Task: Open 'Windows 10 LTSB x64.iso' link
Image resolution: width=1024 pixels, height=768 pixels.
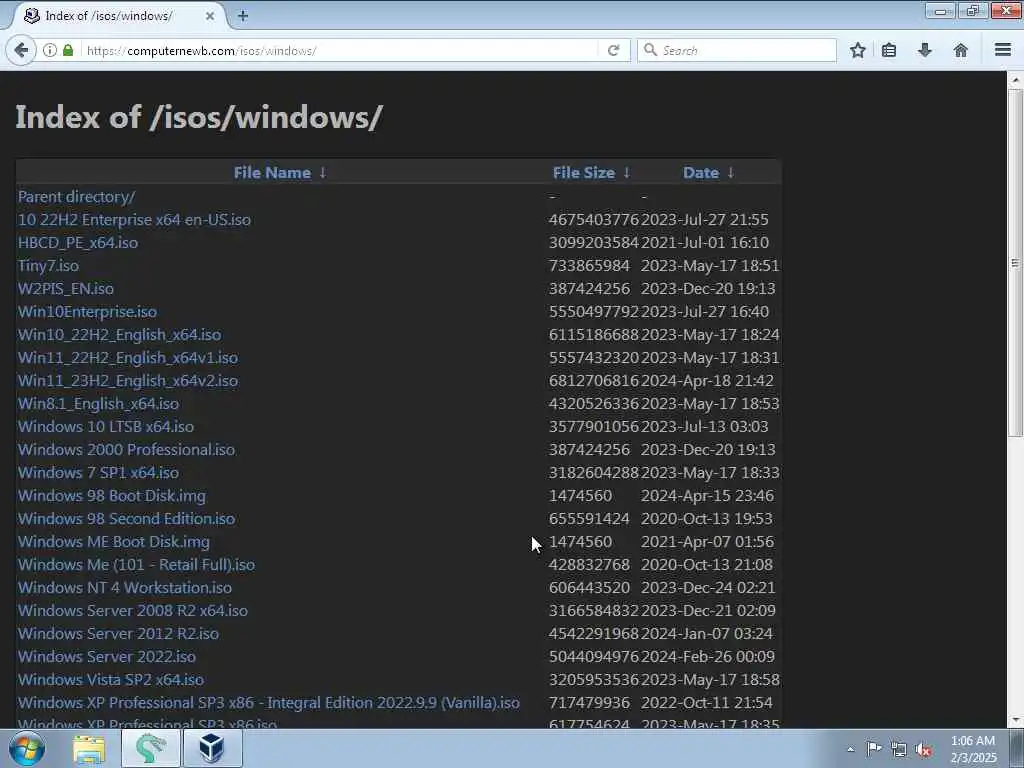Action: (x=106, y=426)
